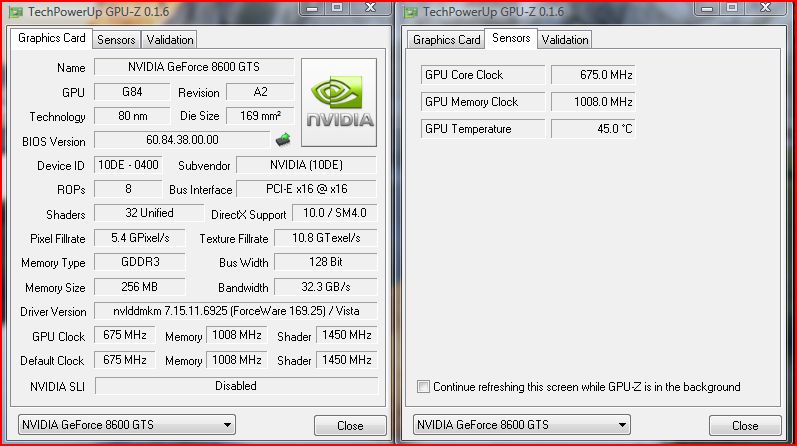The height and width of the screenshot is (446, 797).
Task: Click NVIDIA SLI field showing Disabled
Action: (236, 386)
